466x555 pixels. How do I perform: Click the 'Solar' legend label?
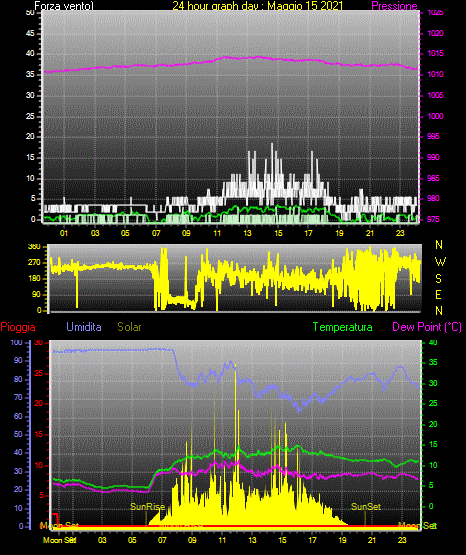[130, 327]
